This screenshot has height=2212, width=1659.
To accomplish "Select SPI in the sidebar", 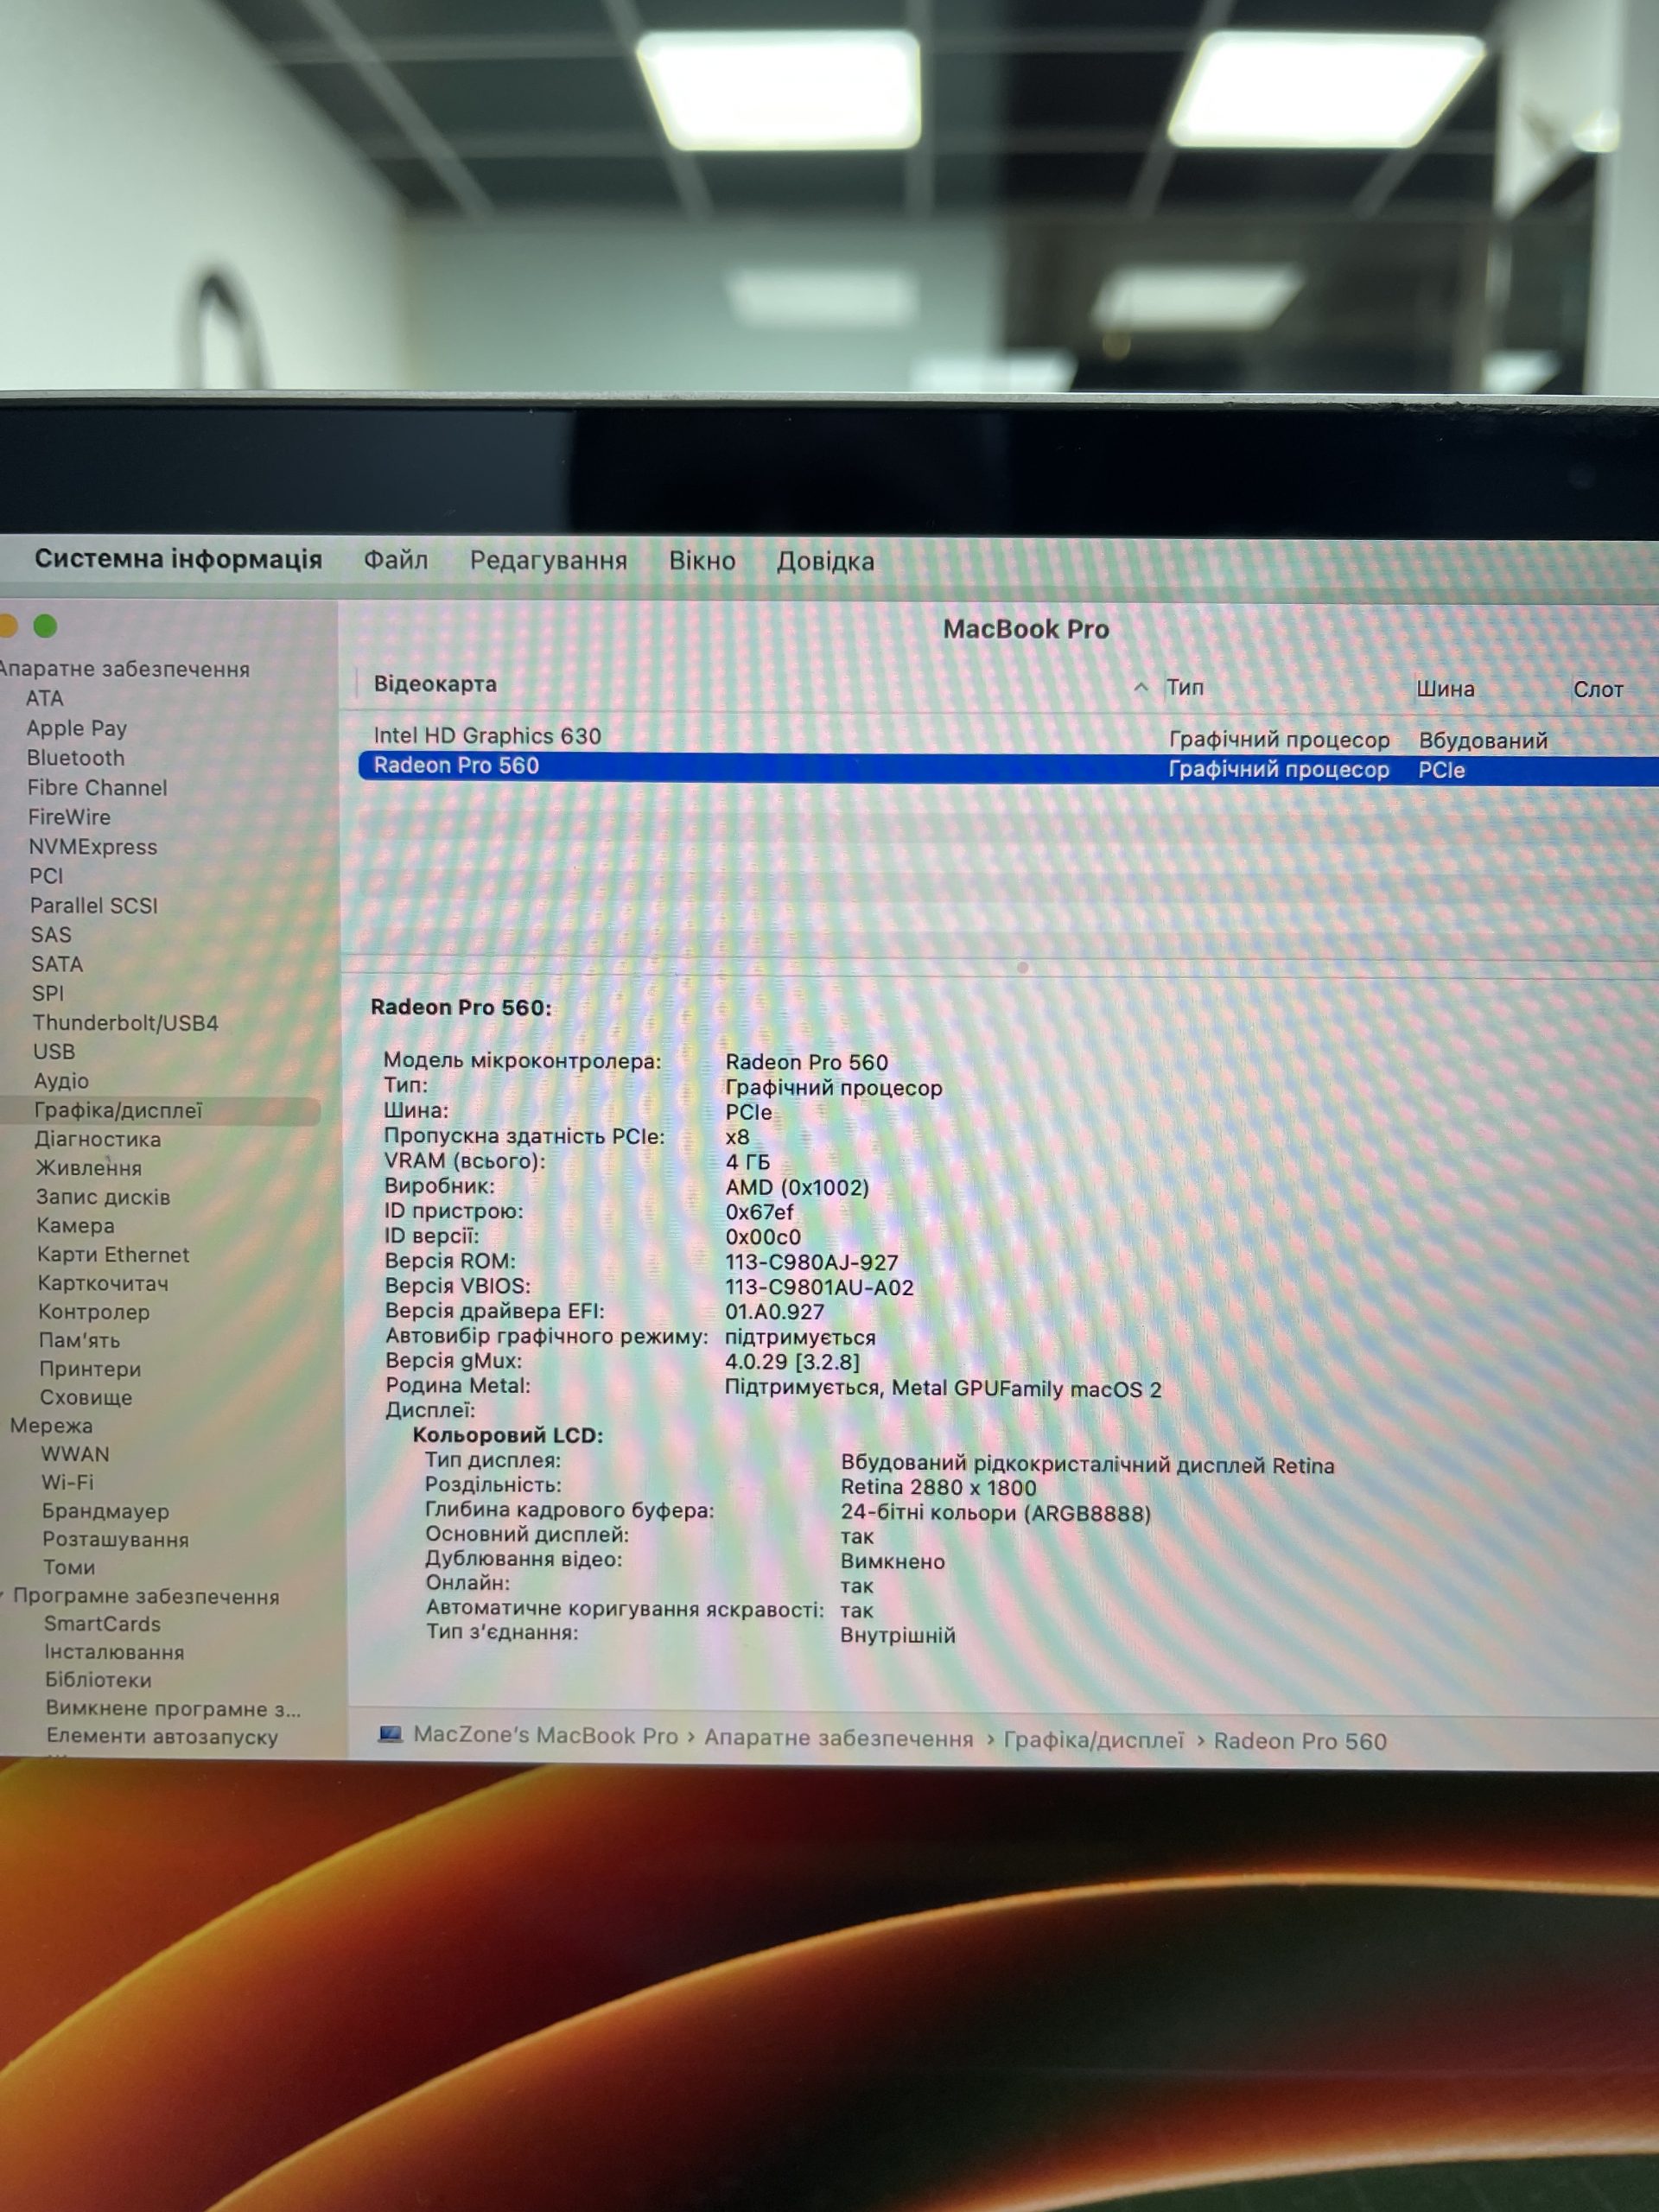I will click(x=48, y=993).
